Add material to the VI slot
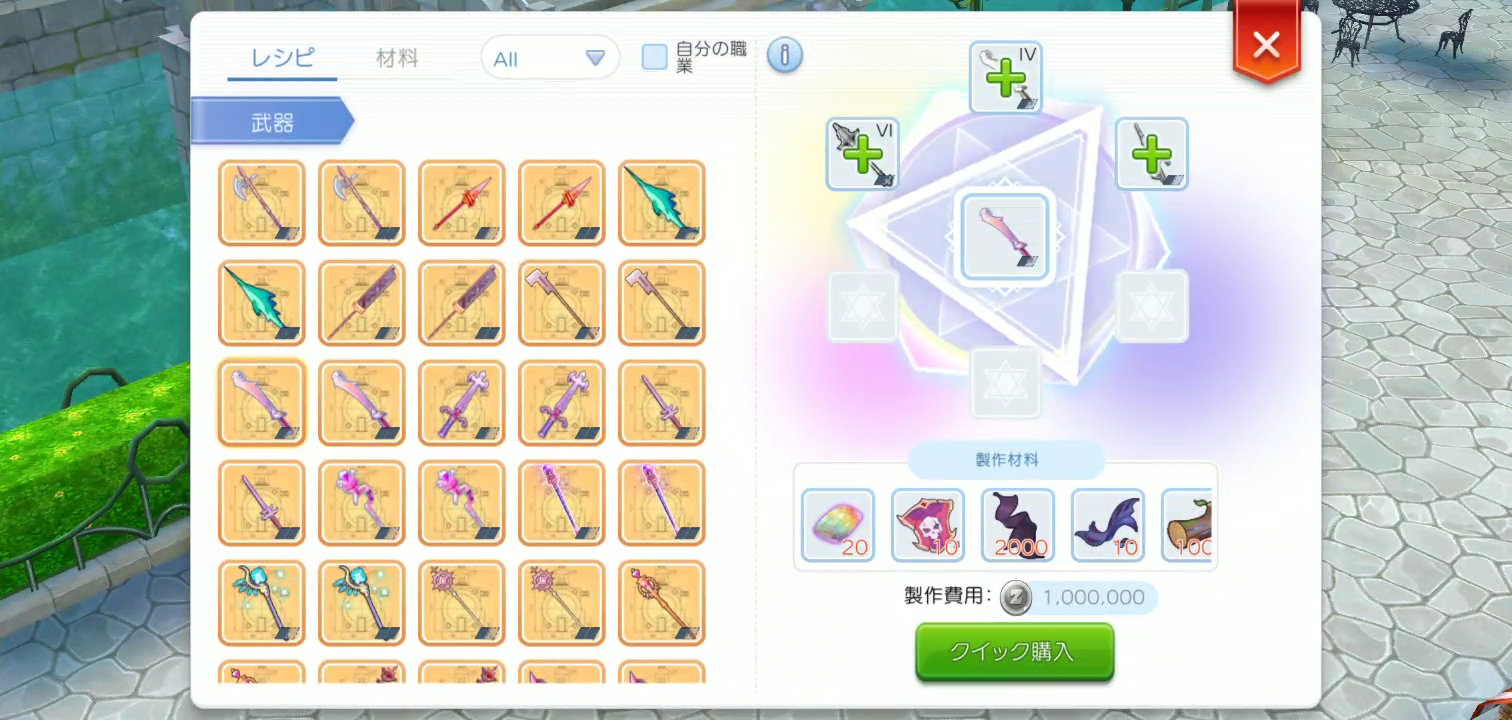This screenshot has width=1512, height=720. tap(863, 153)
